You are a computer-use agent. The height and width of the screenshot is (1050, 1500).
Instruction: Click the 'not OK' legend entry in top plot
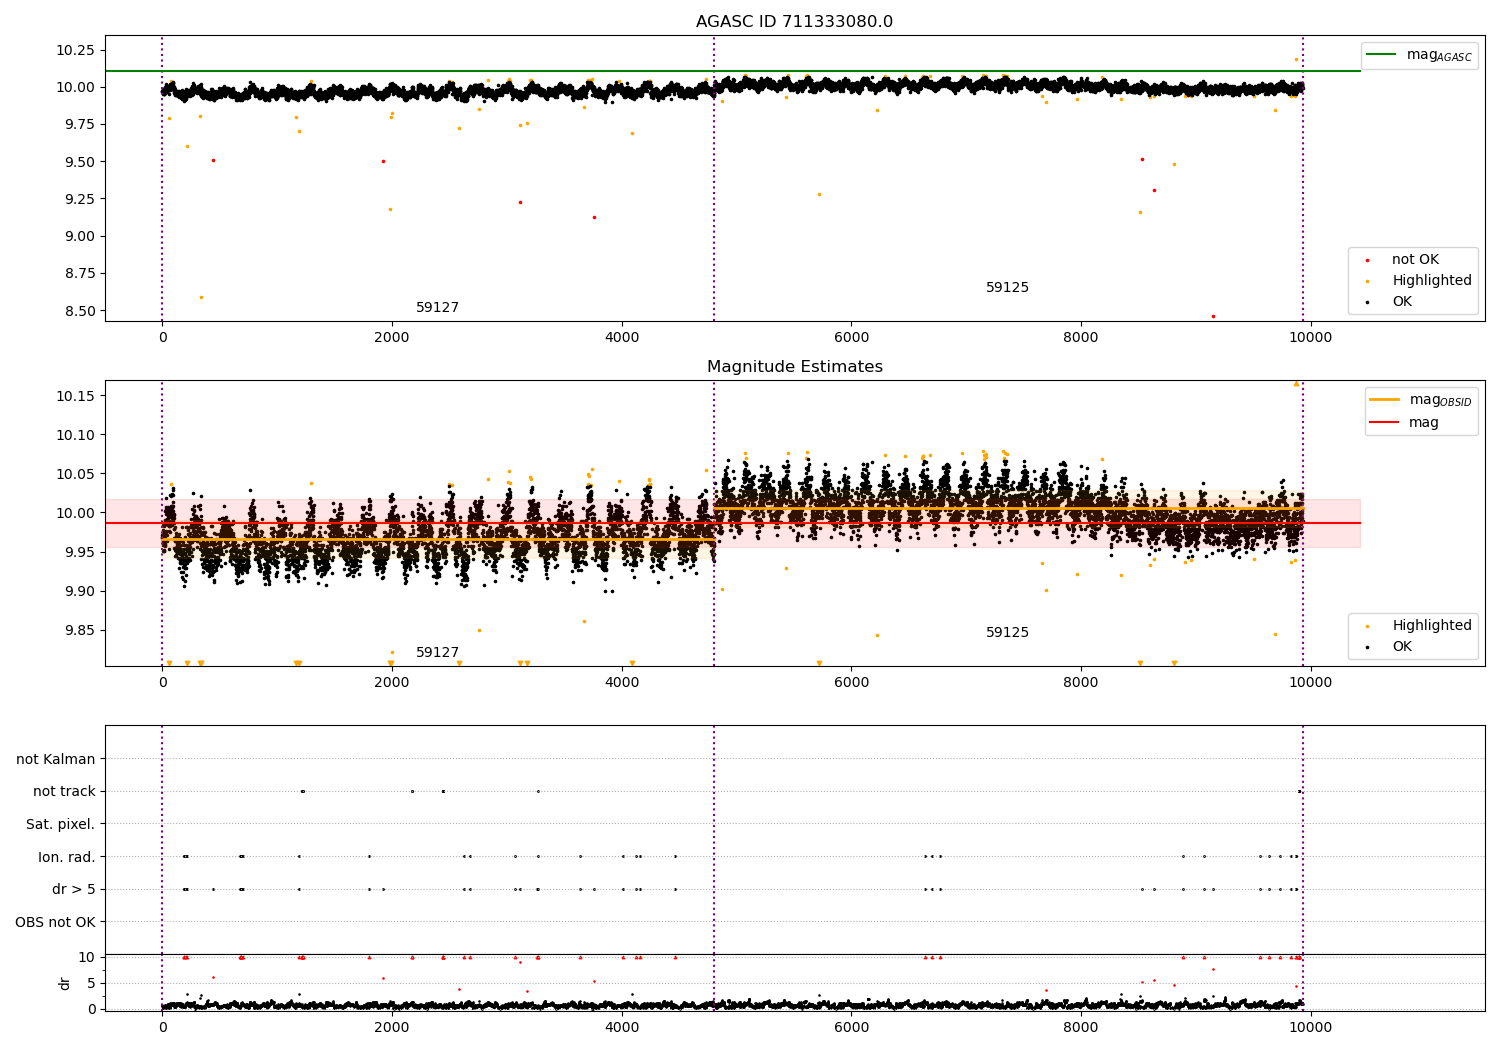tap(1415, 260)
